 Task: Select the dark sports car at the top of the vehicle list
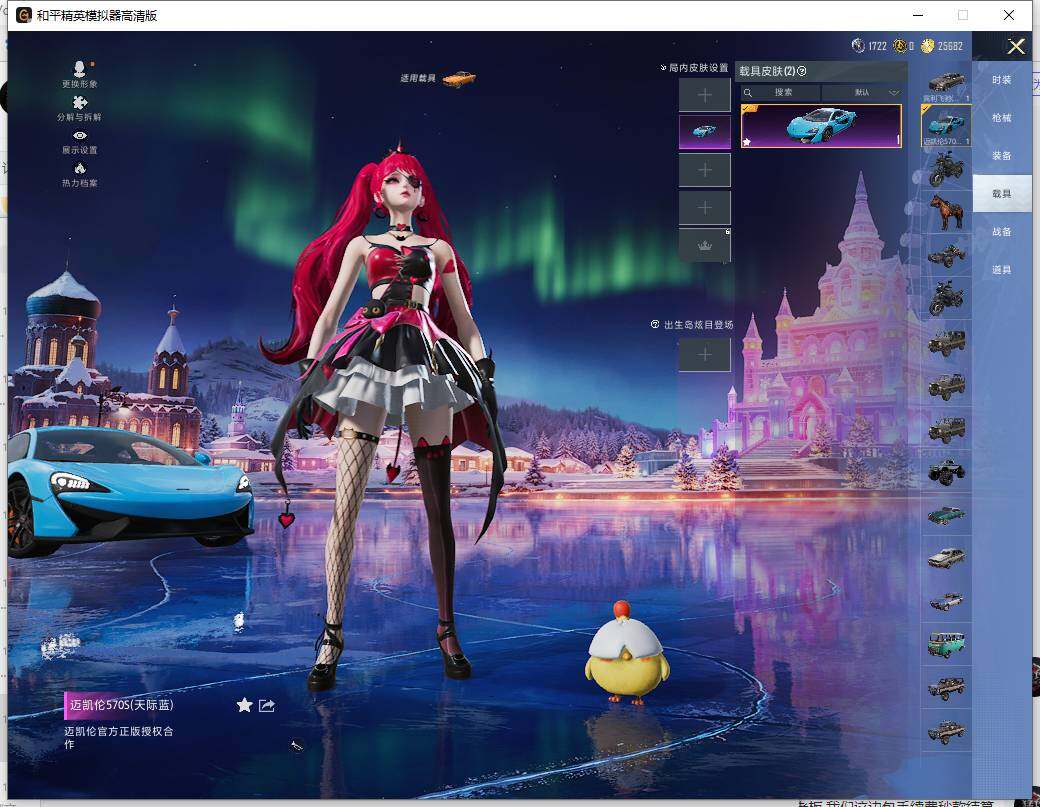click(x=946, y=84)
